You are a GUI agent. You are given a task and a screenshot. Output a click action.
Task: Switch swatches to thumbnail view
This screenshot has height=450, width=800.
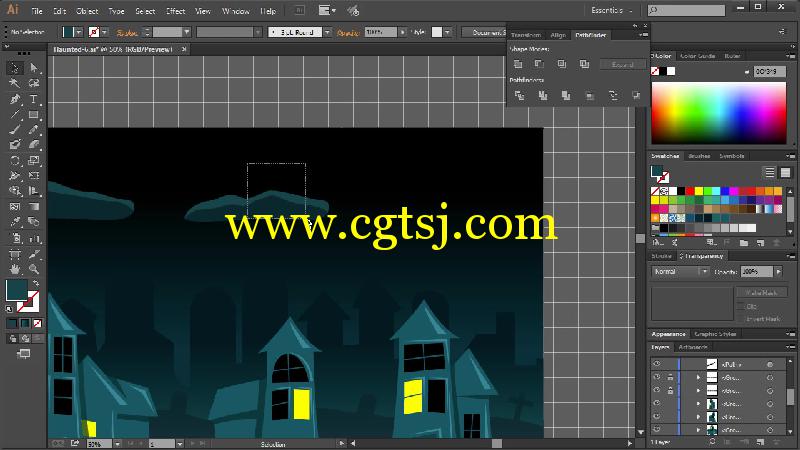[785, 172]
